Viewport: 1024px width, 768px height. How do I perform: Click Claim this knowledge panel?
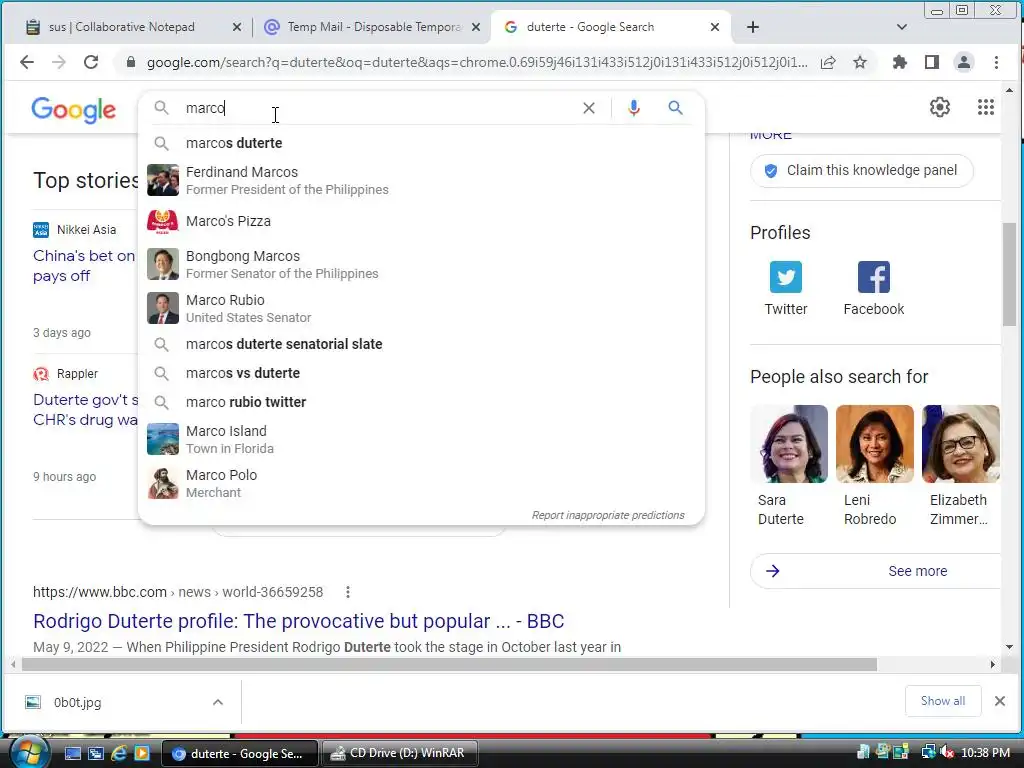861,170
